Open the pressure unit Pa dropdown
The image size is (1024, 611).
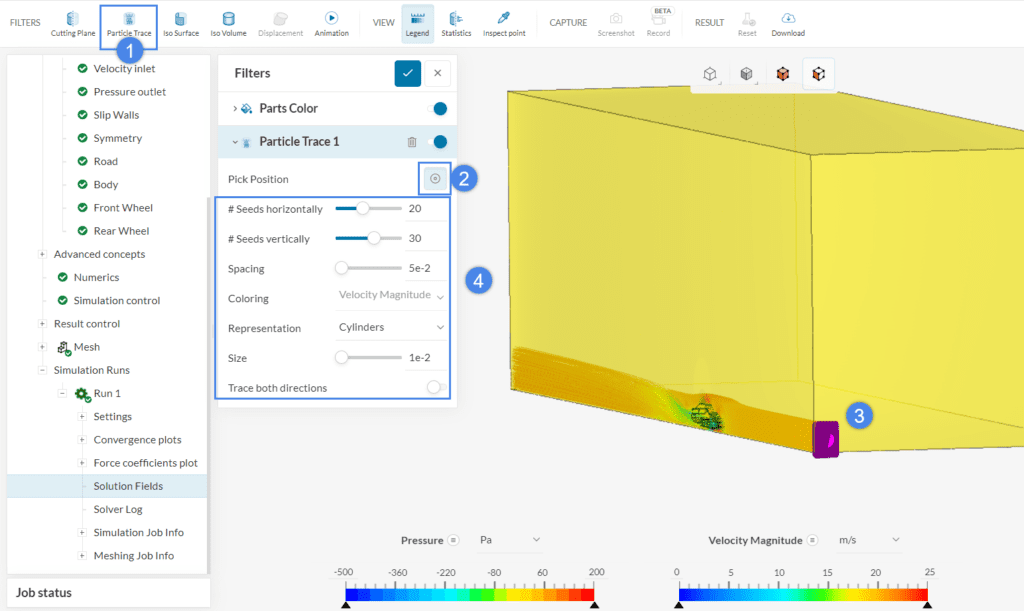(x=510, y=540)
